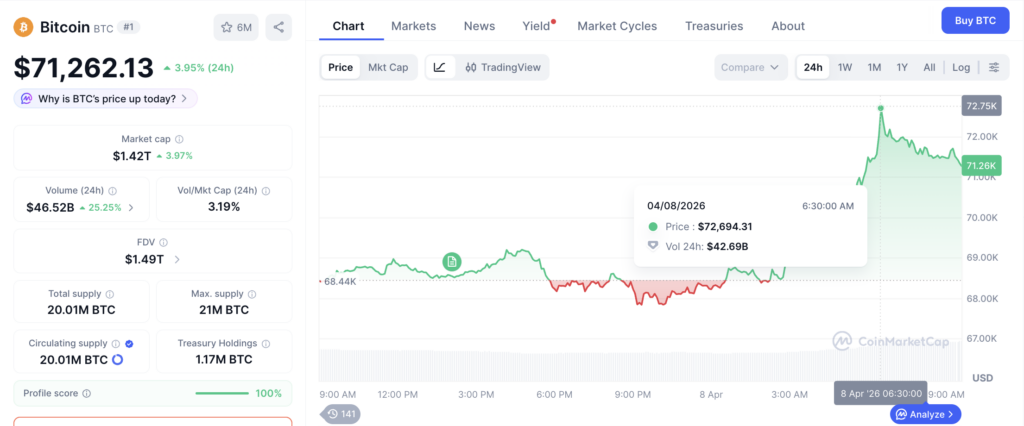The width and height of the screenshot is (1024, 426).
Task: Open the share icon button
Action: coord(279,27)
